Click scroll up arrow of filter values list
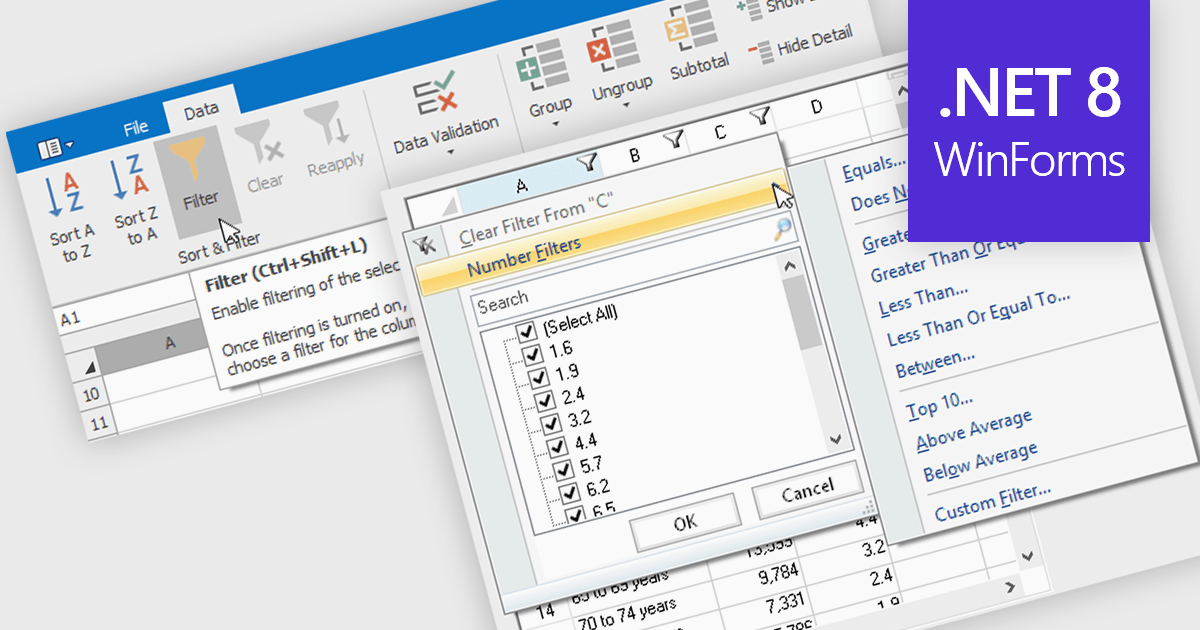The width and height of the screenshot is (1200, 630). (788, 266)
